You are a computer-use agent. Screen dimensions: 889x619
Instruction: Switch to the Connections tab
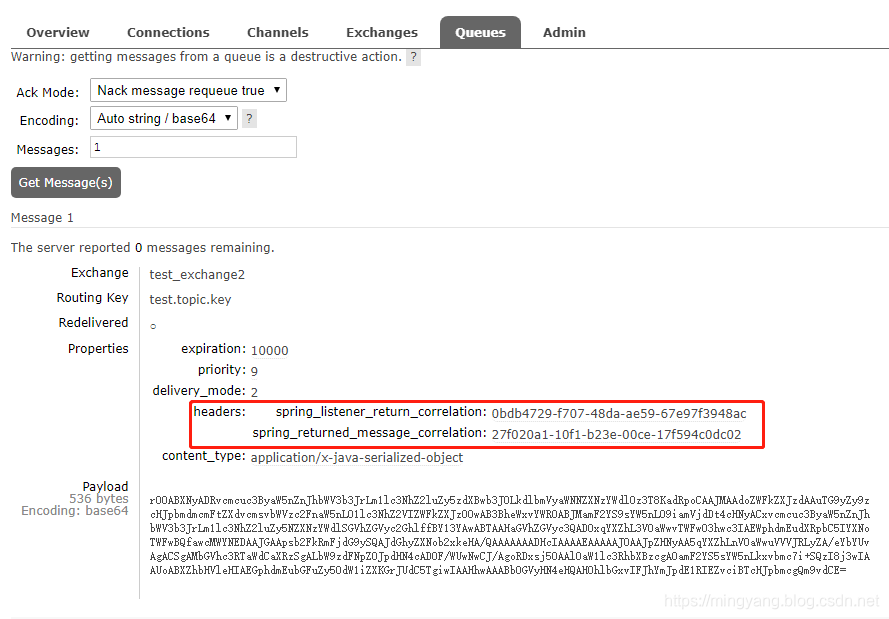pos(167,32)
